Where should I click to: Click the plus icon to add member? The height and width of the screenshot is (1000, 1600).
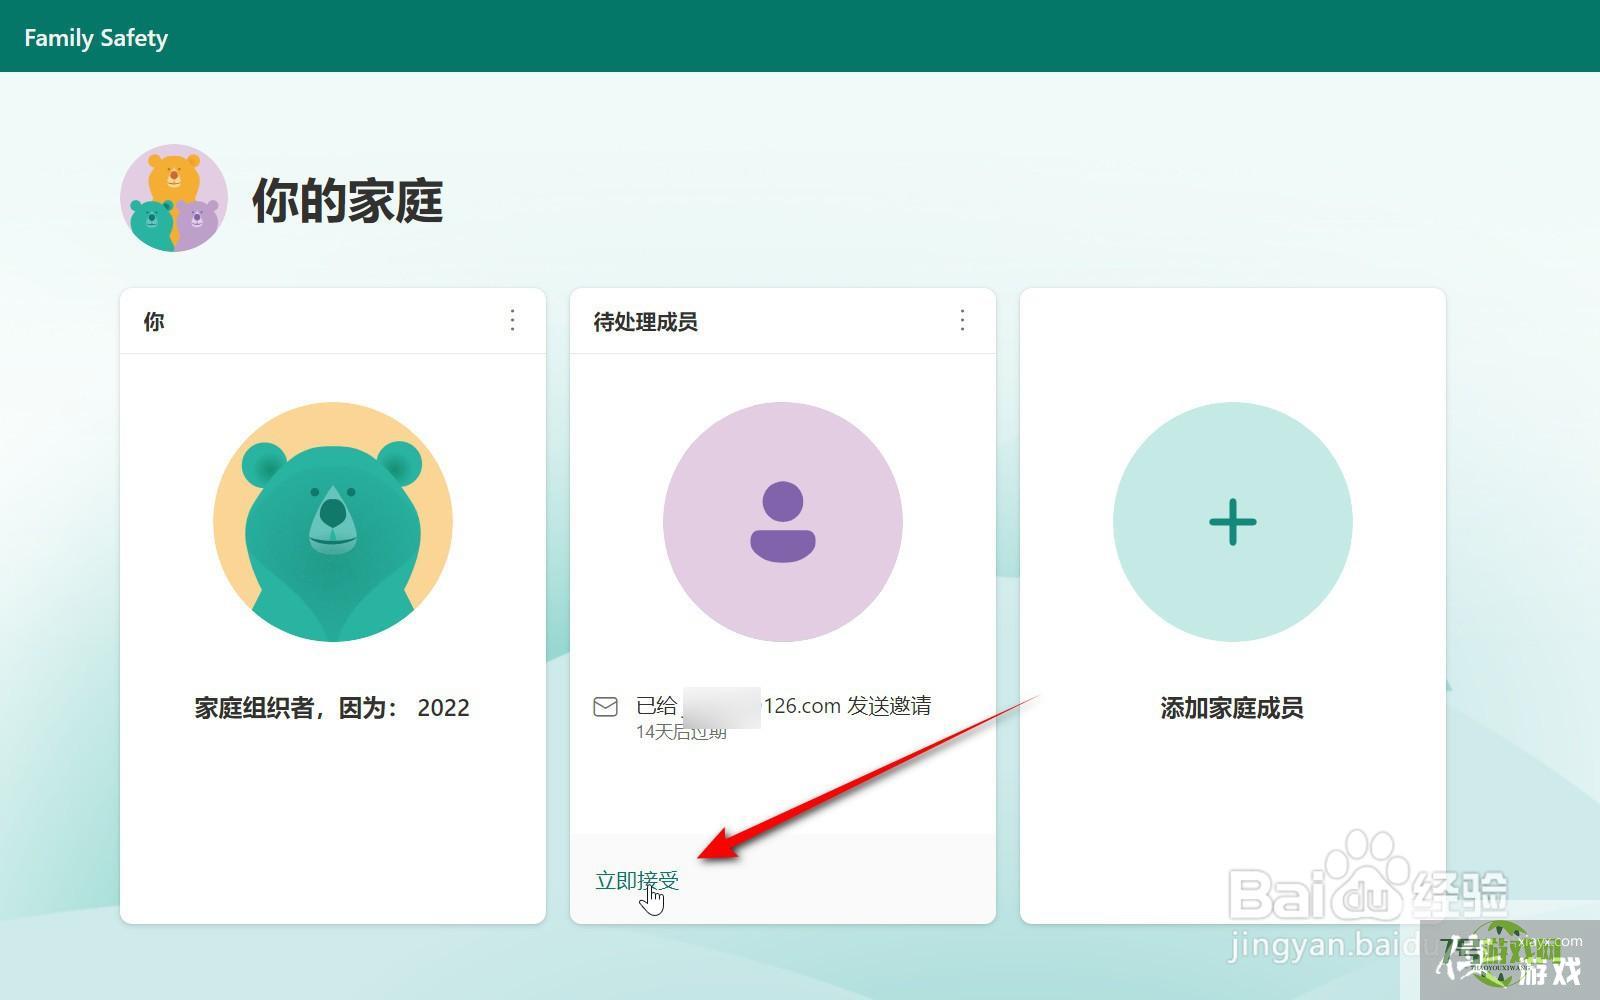tap(1233, 522)
